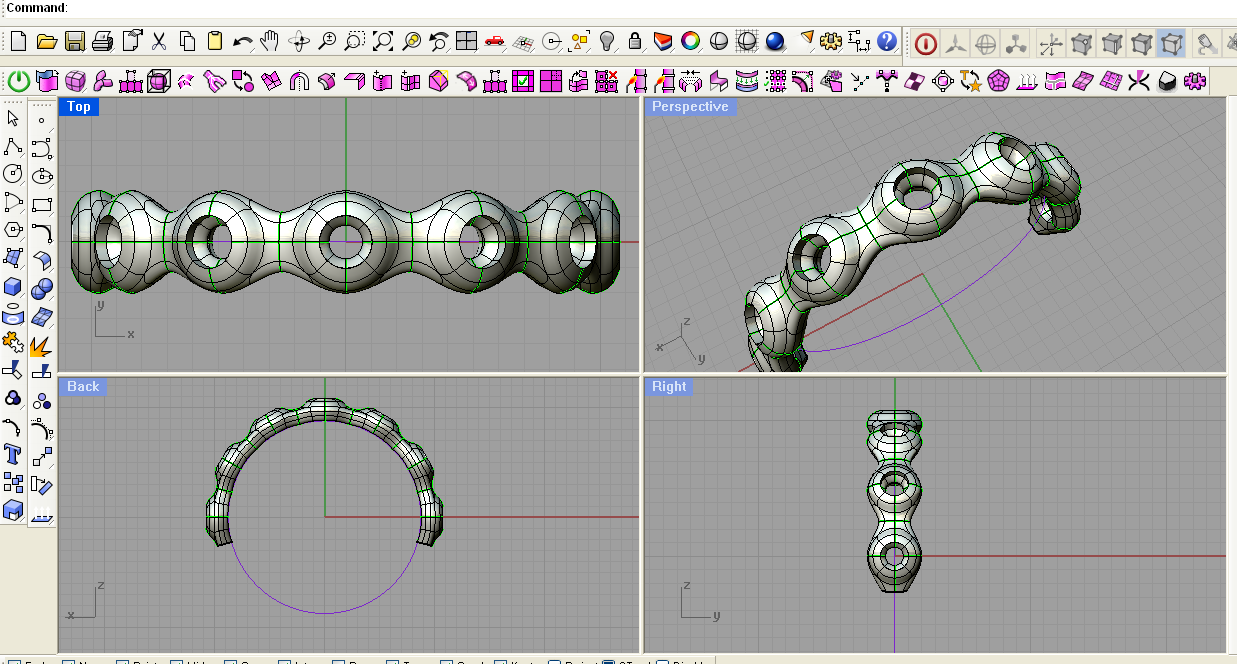Select the blue Box solid tool

pyautogui.click(x=13, y=287)
